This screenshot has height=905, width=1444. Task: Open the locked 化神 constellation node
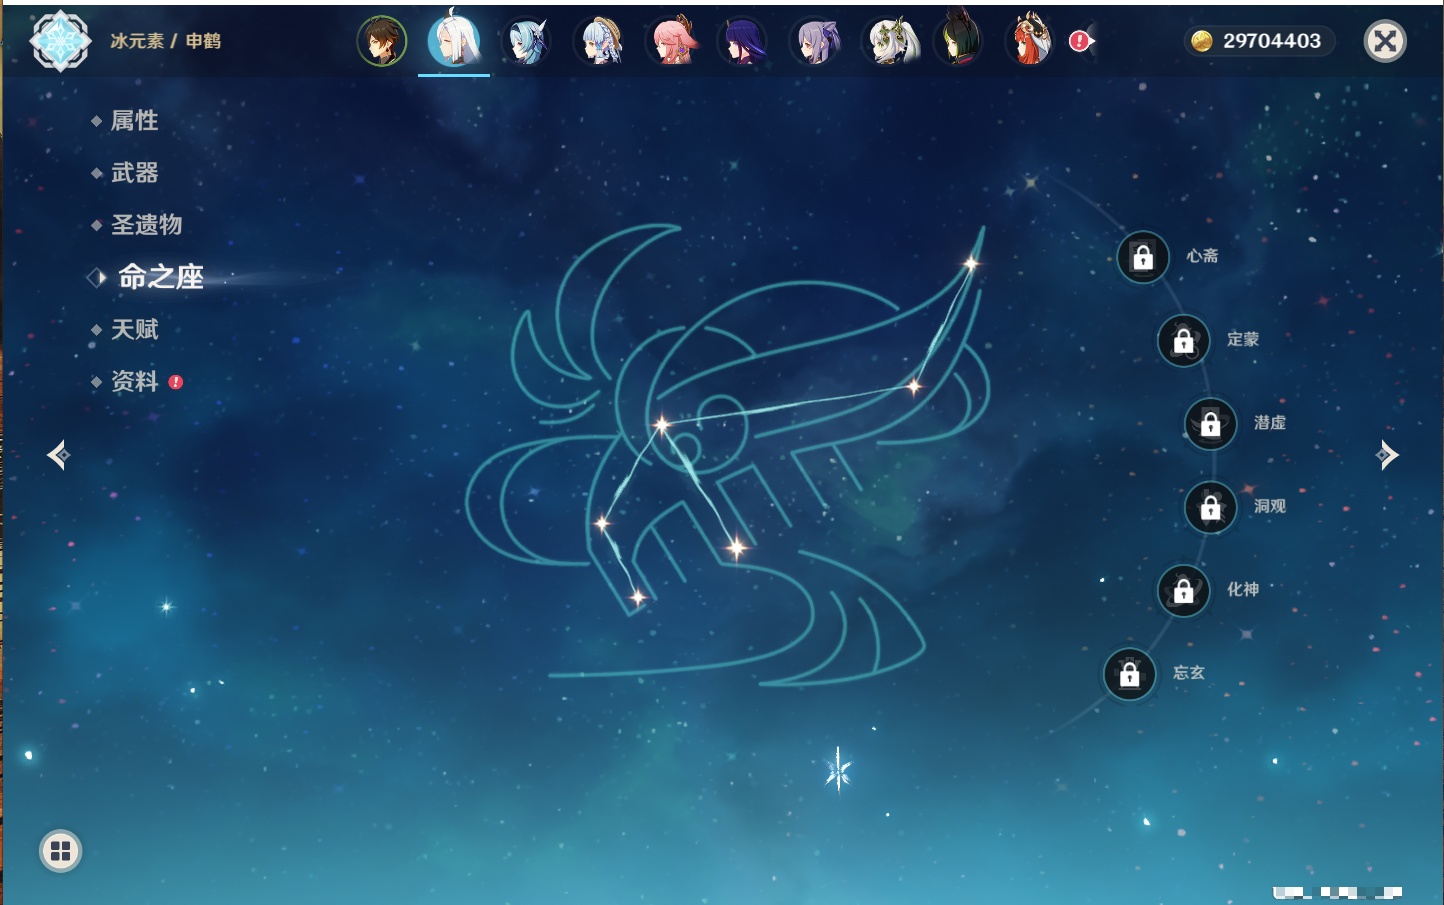click(1183, 590)
